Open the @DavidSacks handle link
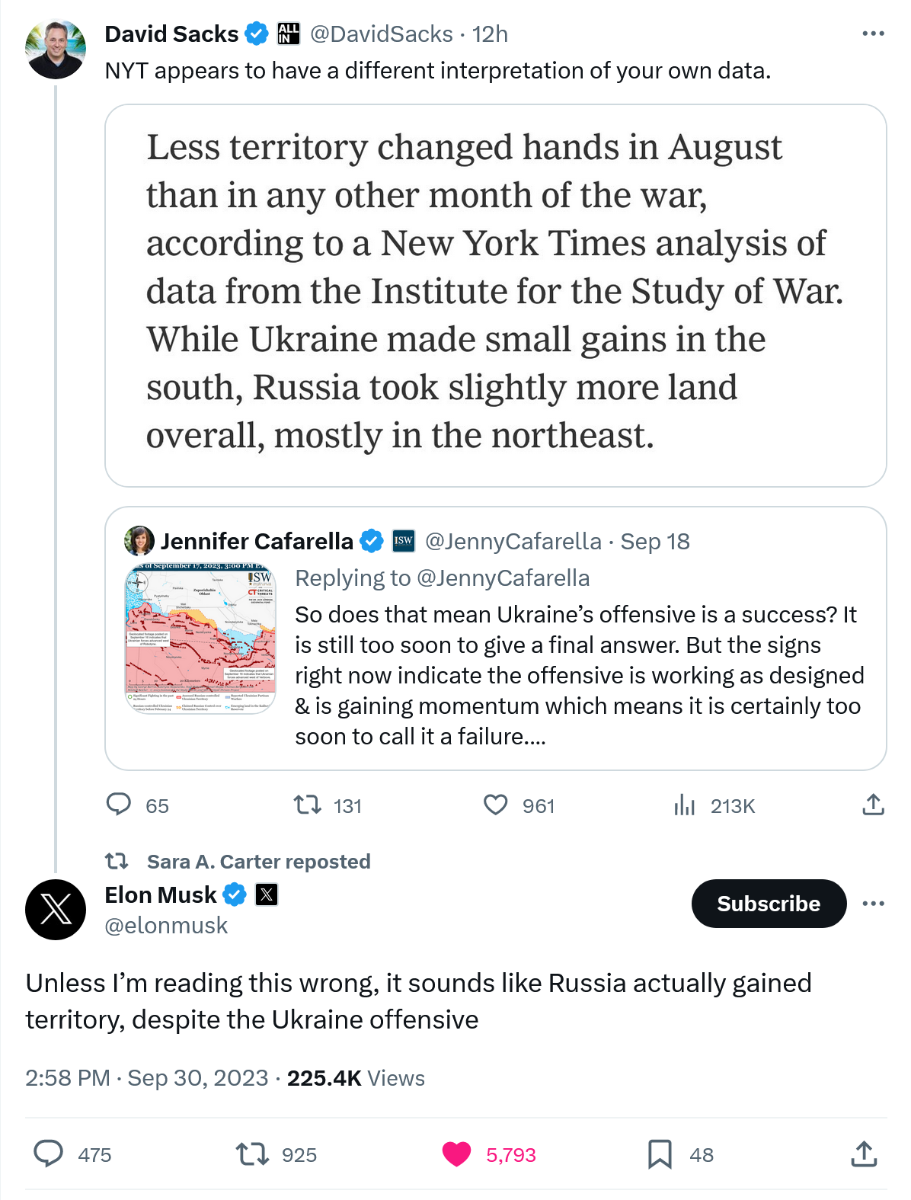 (x=381, y=34)
